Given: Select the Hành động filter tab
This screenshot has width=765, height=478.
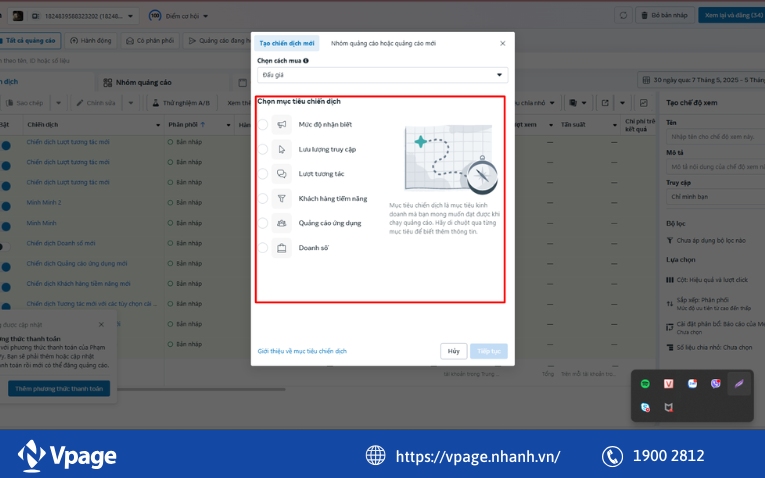Looking at the screenshot, I should (x=90, y=40).
